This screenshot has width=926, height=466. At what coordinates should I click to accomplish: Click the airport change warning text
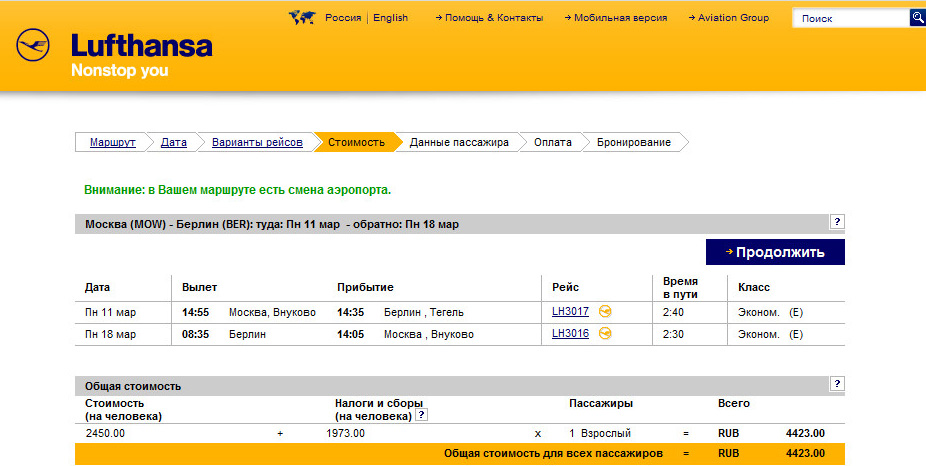[x=237, y=190]
